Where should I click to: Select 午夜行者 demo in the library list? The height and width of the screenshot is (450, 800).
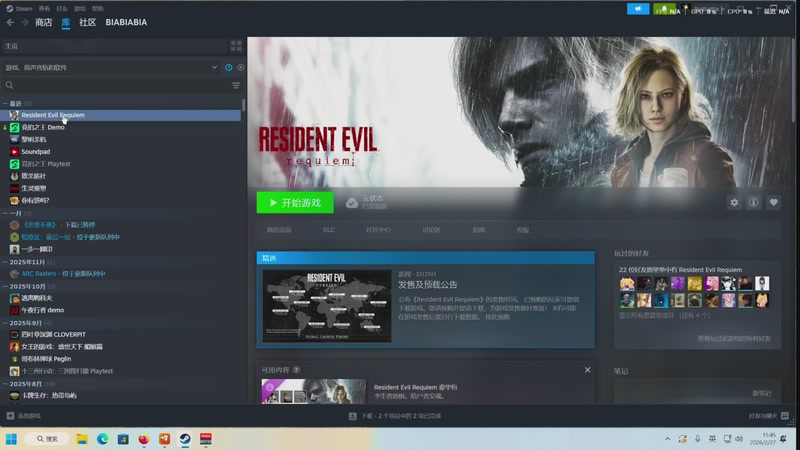pos(42,310)
